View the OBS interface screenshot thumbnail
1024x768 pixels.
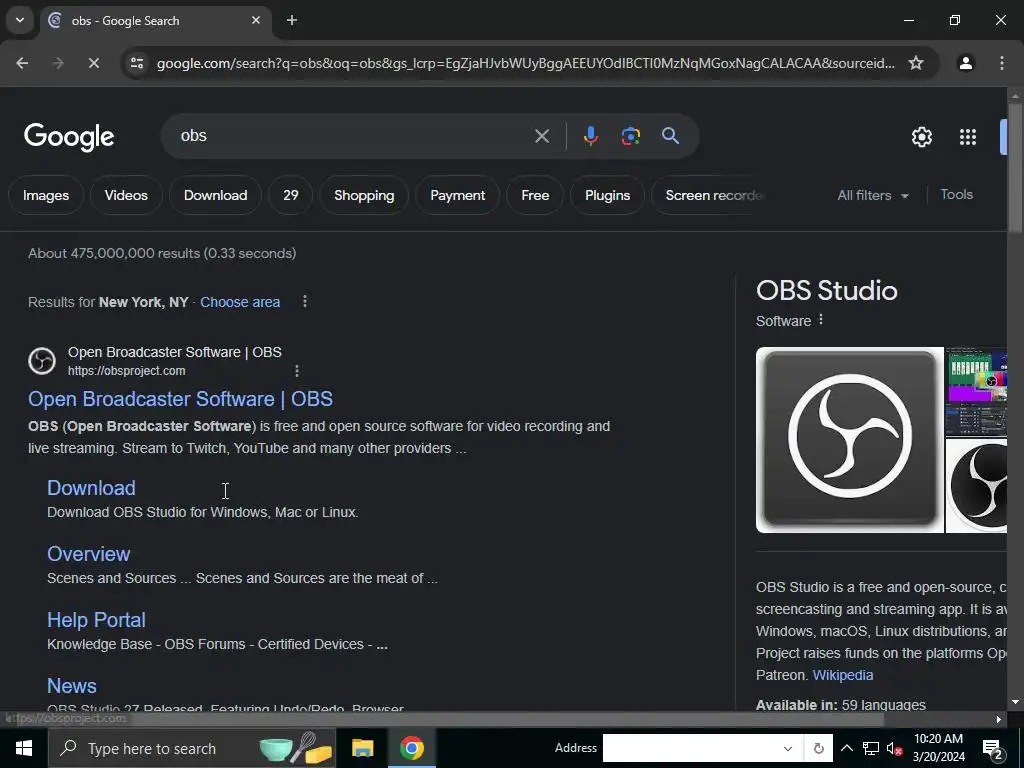coord(976,391)
